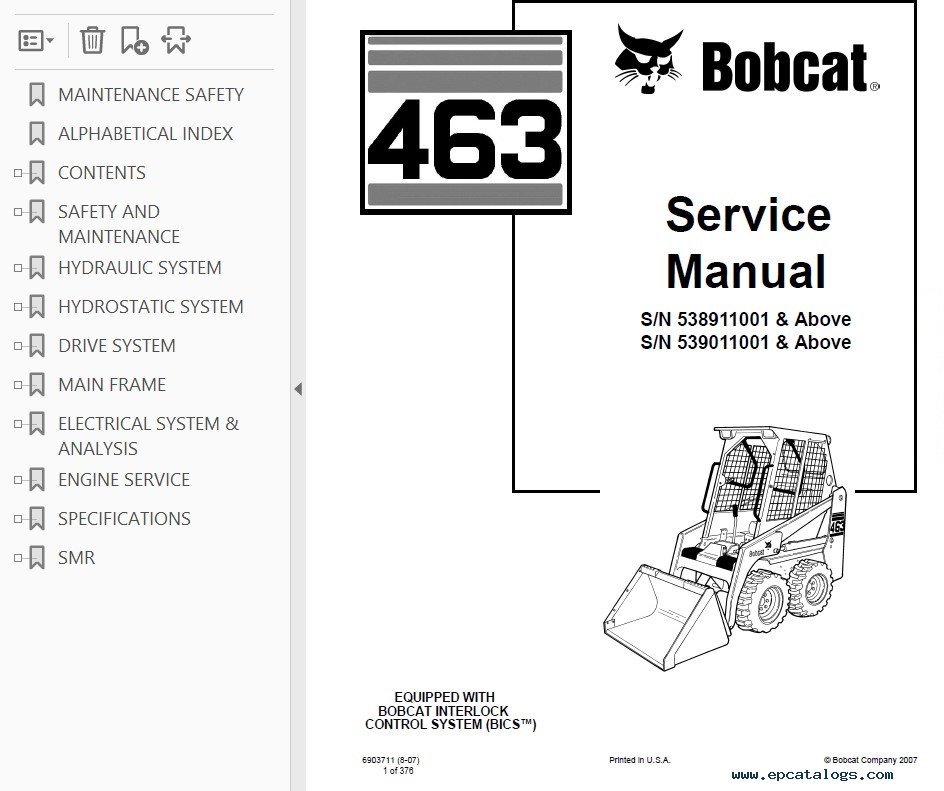The image size is (944, 791).
Task: Click the expand current bookmark icon
Action: (176, 40)
